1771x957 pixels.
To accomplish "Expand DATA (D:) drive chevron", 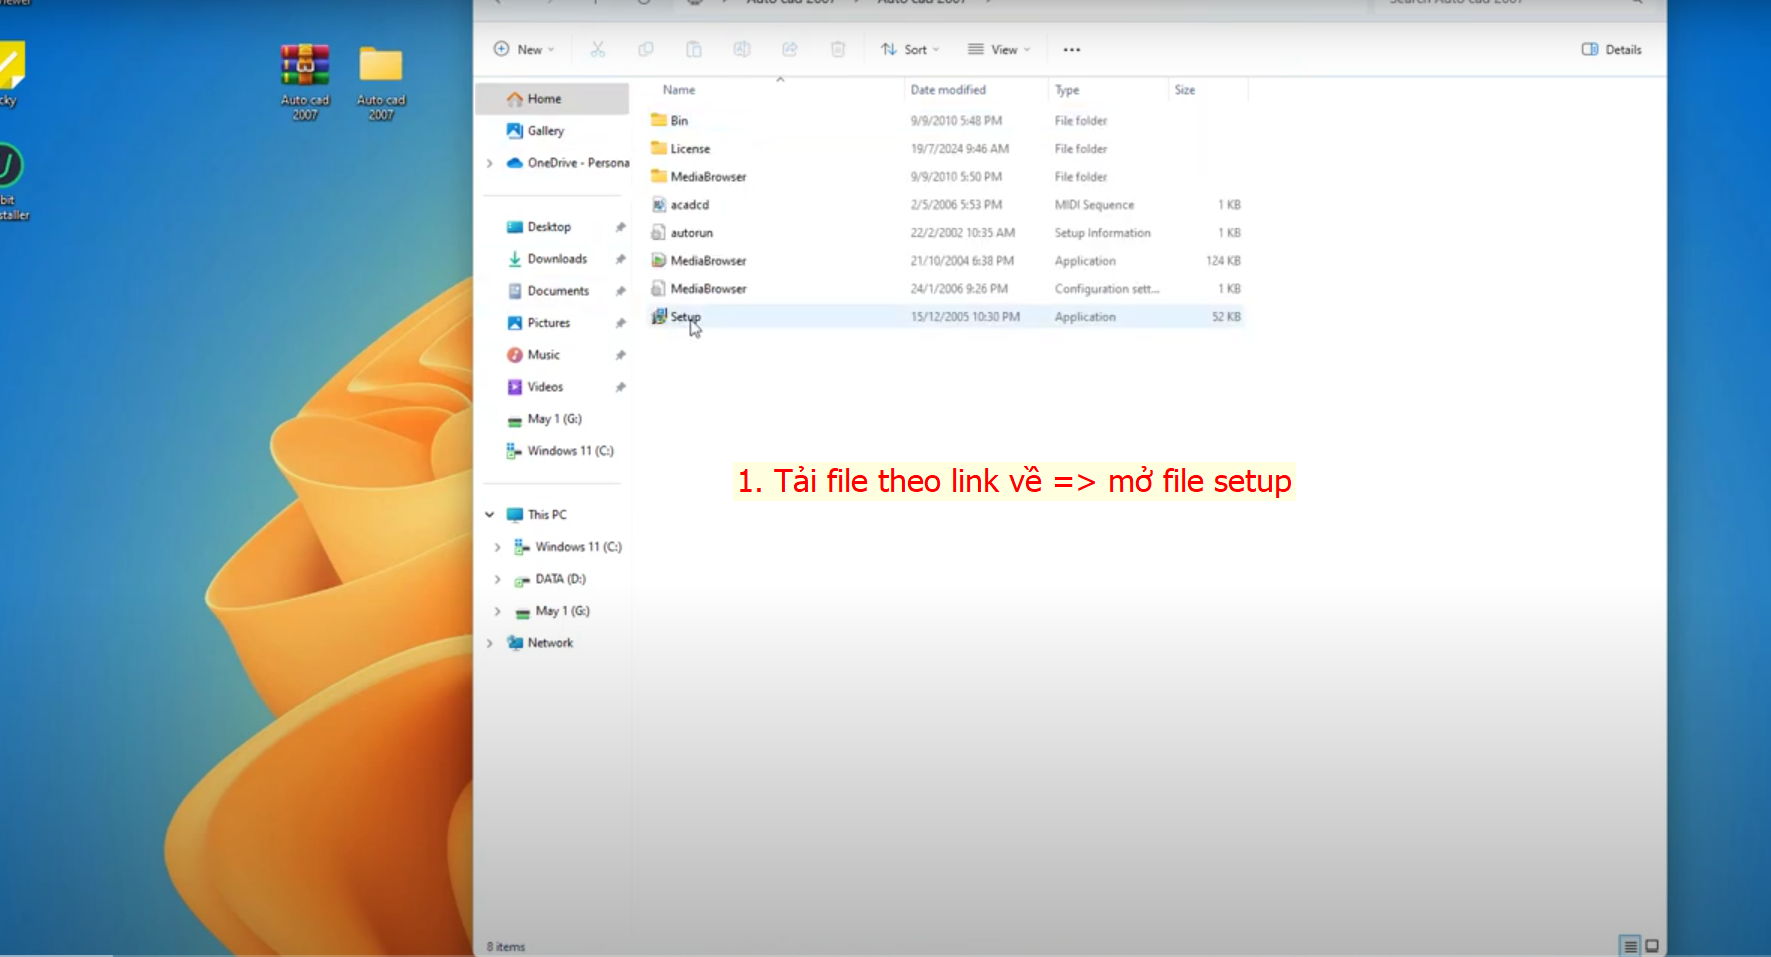I will coord(497,579).
